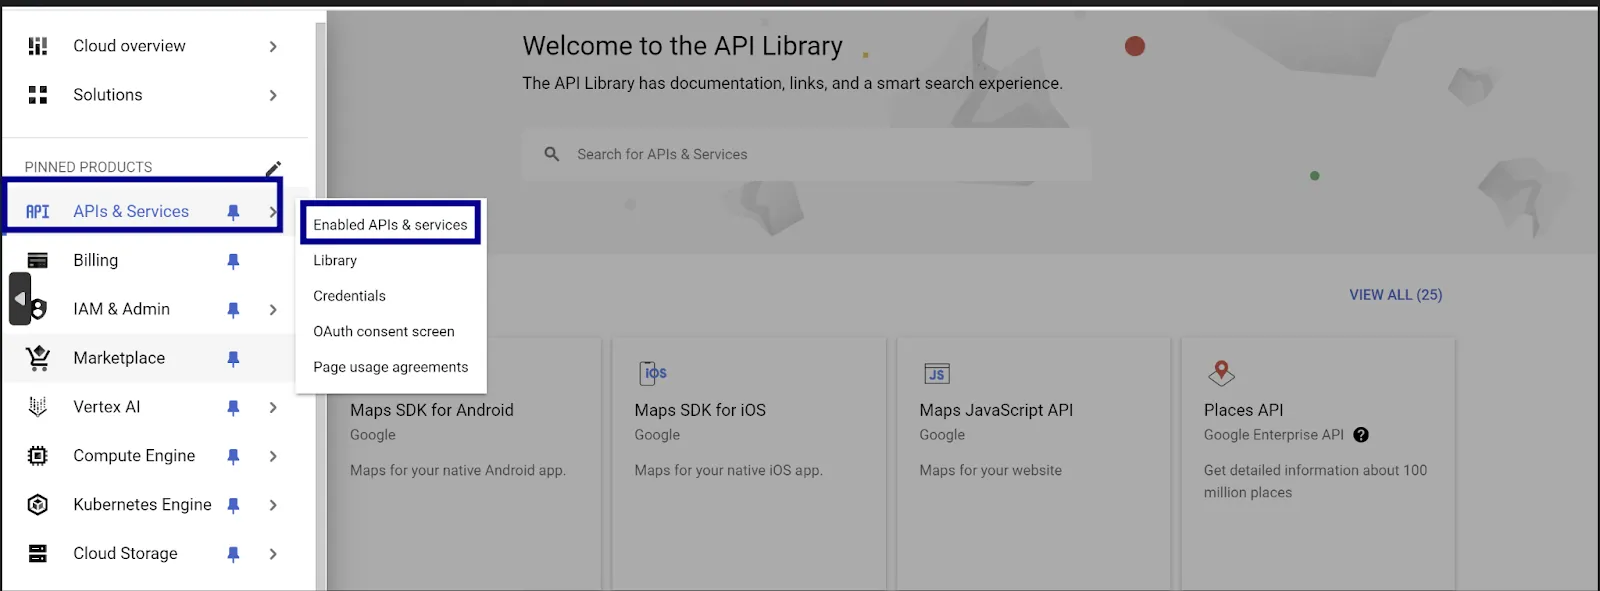Click the Maps SDK for iOS icon

pos(653,373)
